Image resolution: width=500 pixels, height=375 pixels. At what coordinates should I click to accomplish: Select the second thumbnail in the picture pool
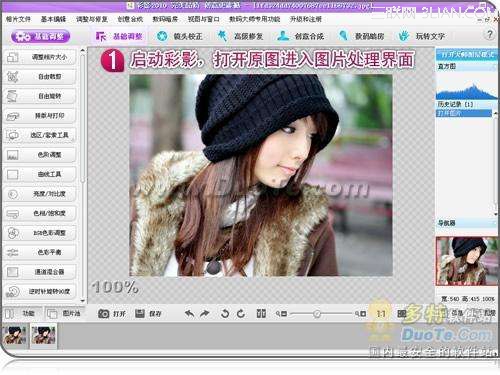(x=44, y=335)
